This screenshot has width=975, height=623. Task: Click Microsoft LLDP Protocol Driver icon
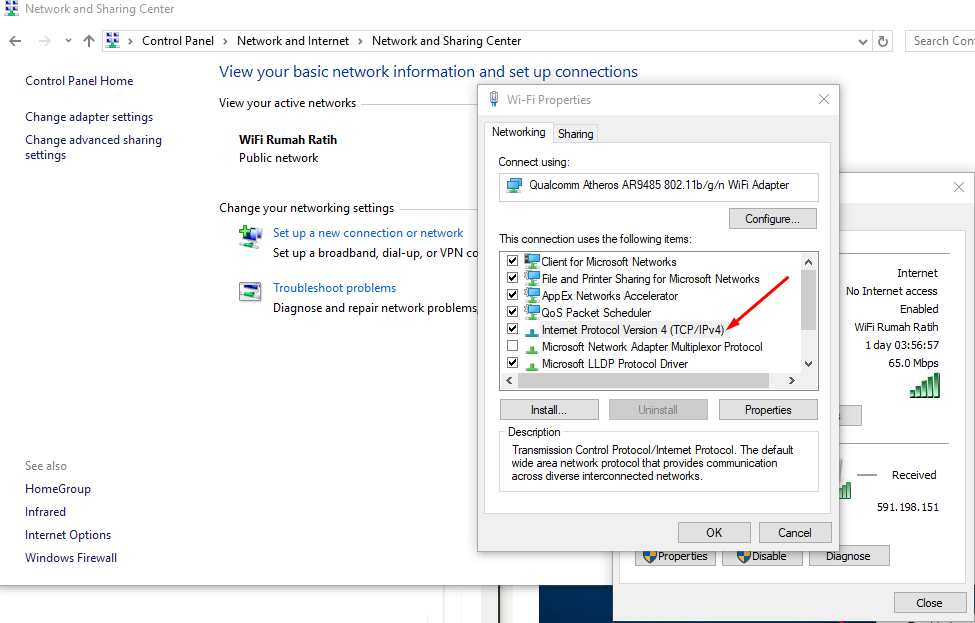click(x=532, y=365)
